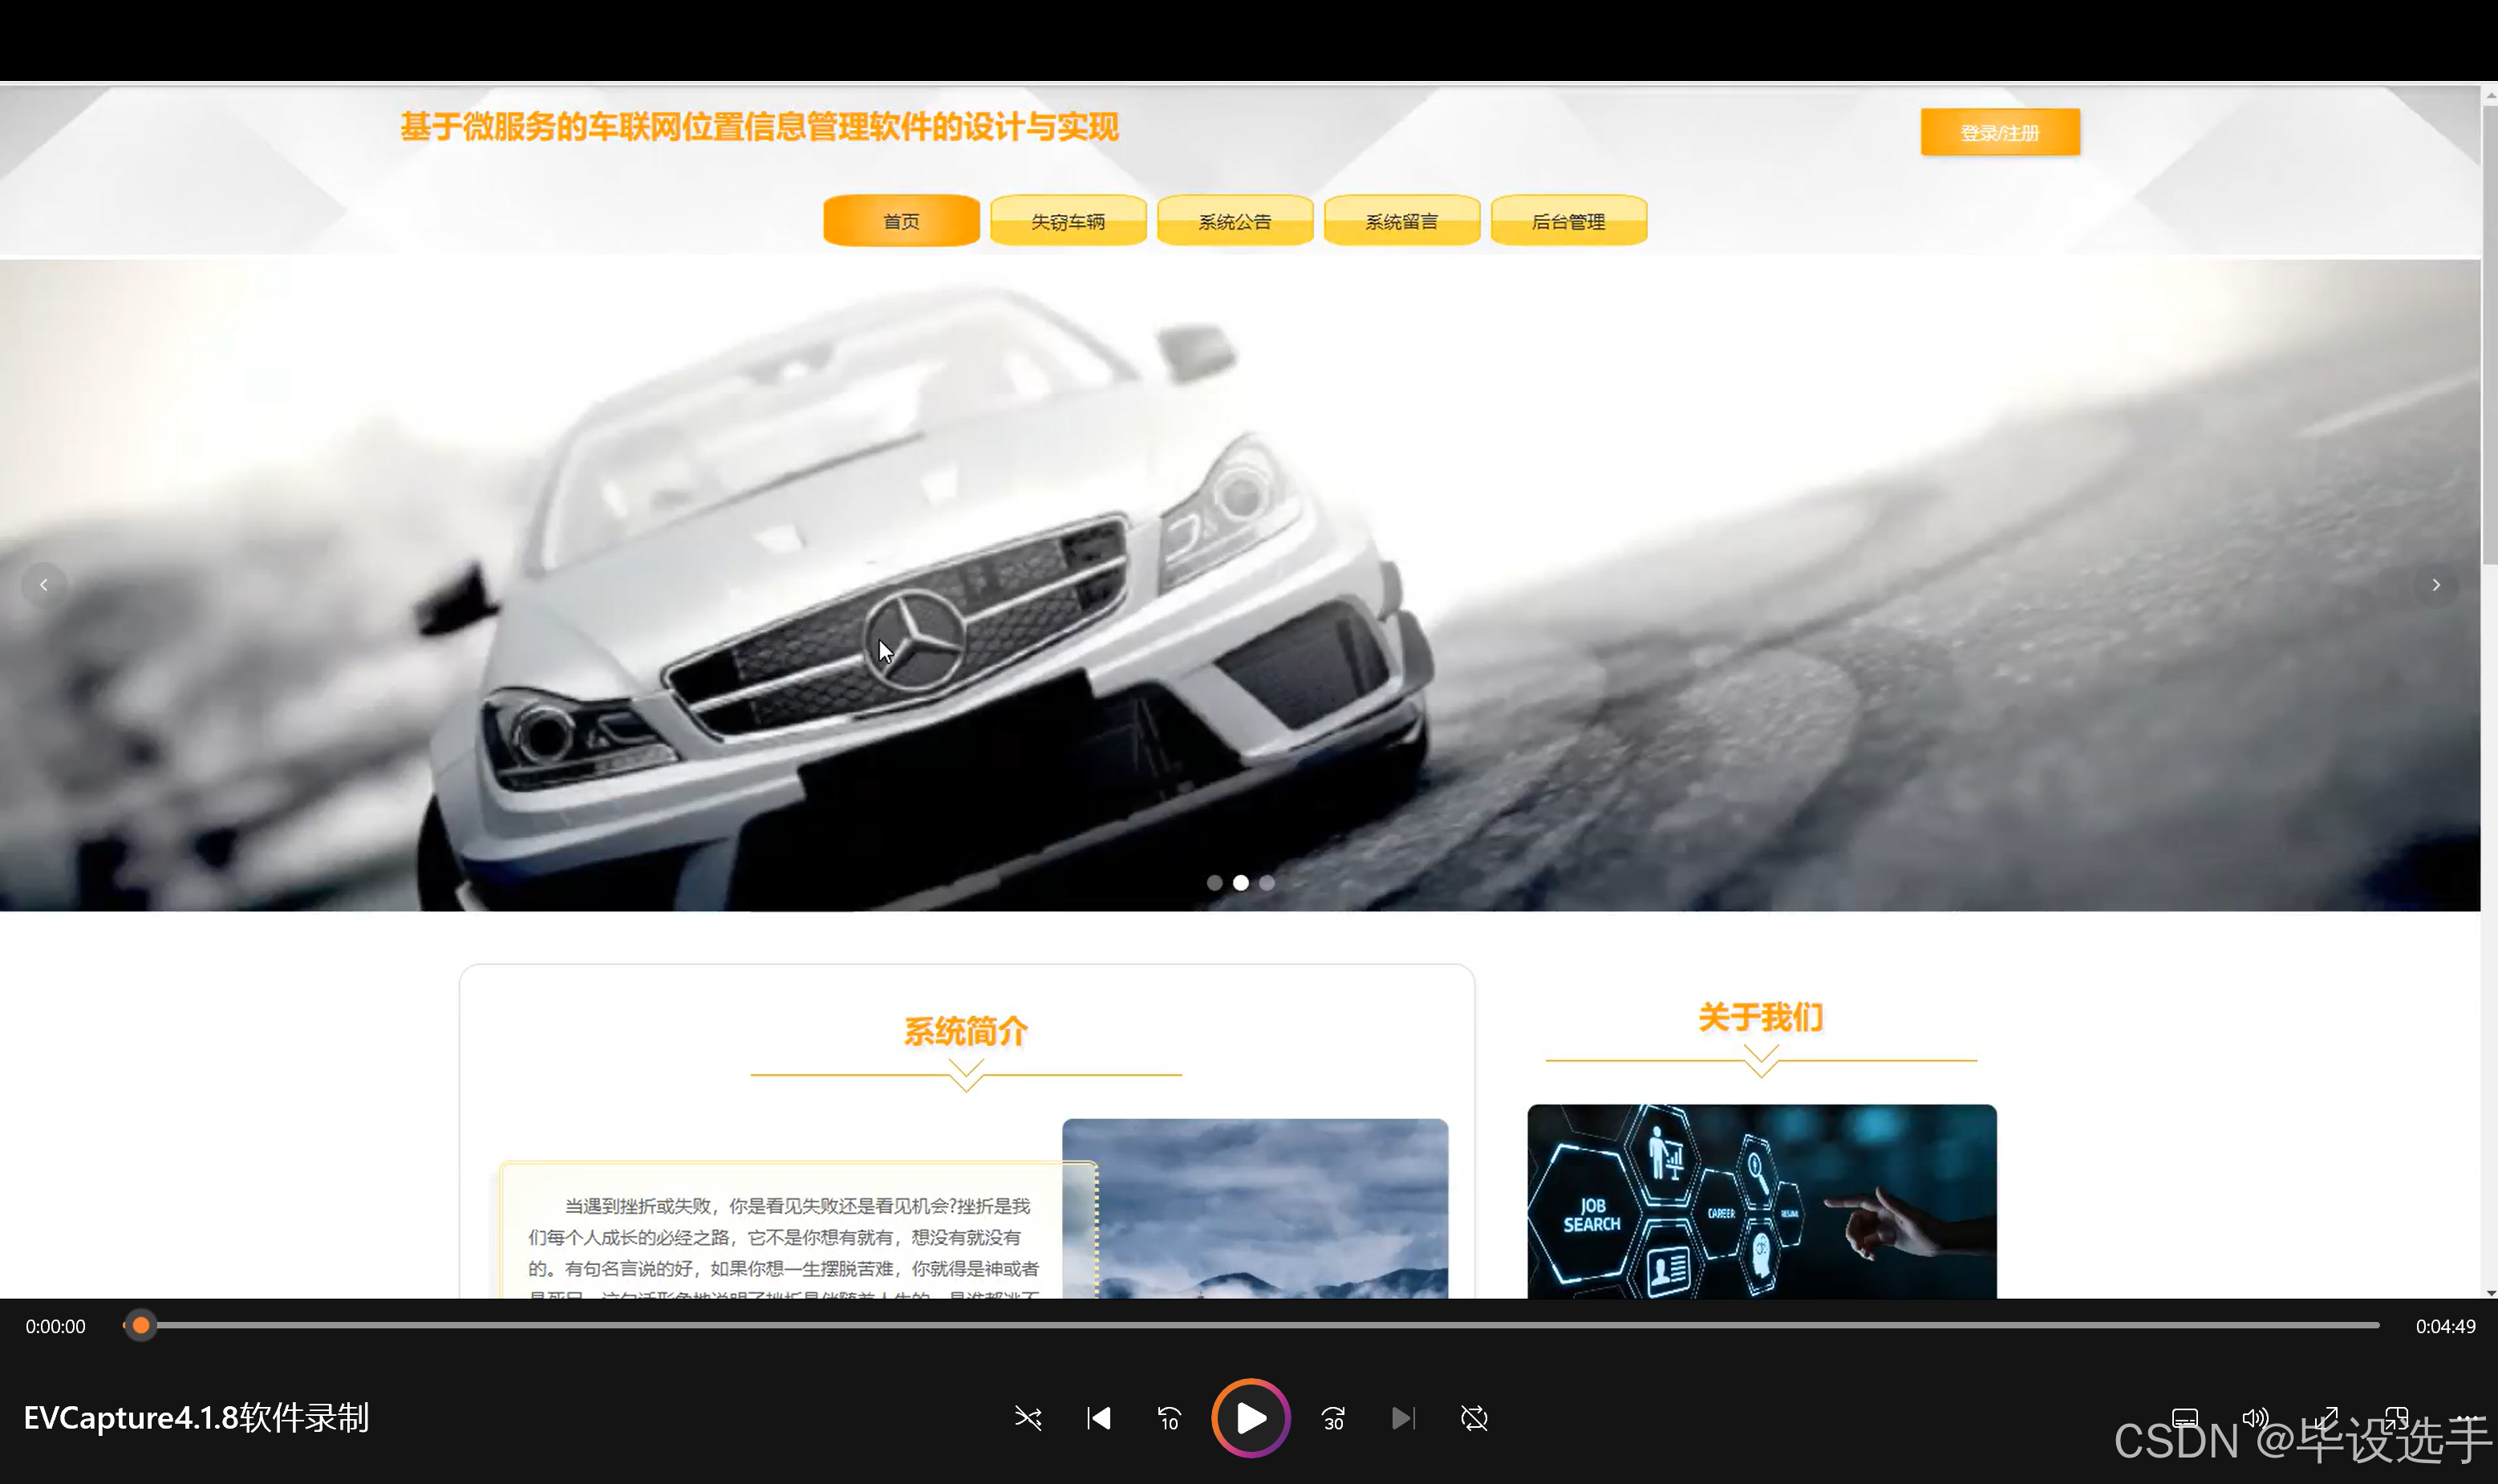Go to the previous track

coord(1099,1418)
